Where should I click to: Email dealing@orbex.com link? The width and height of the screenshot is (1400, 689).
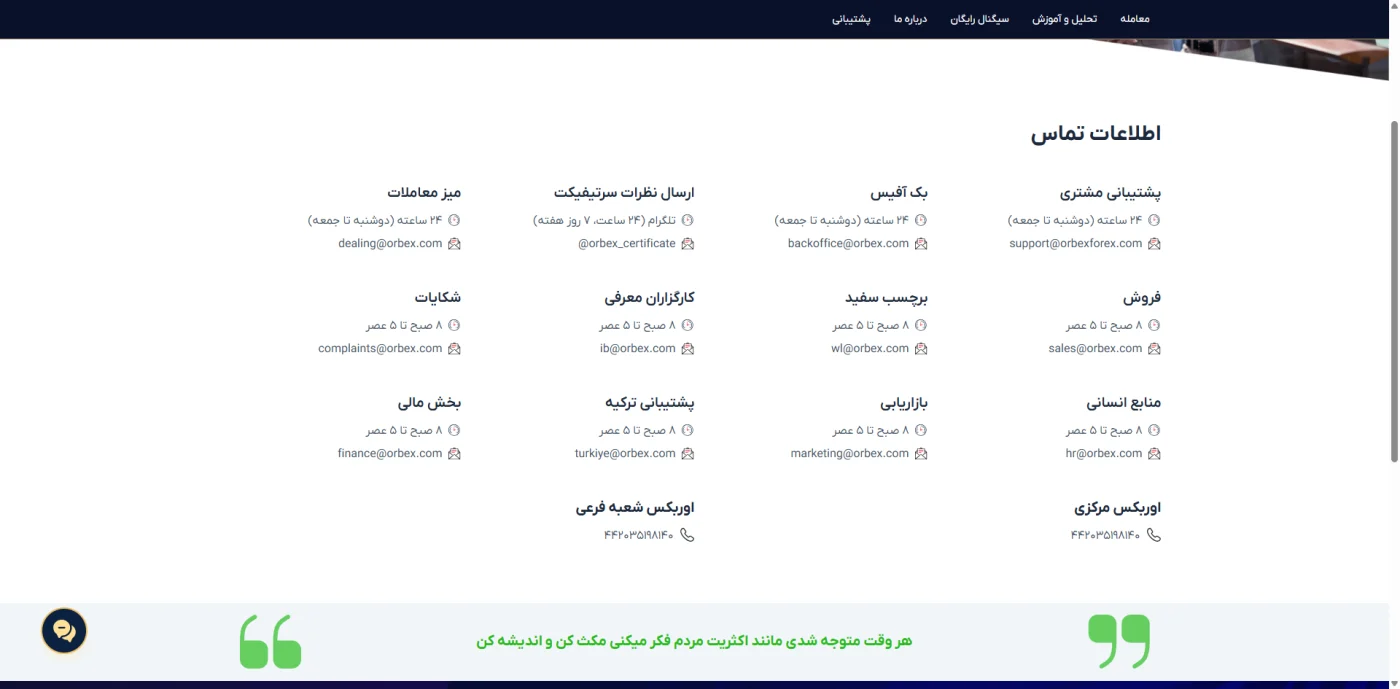pos(390,244)
